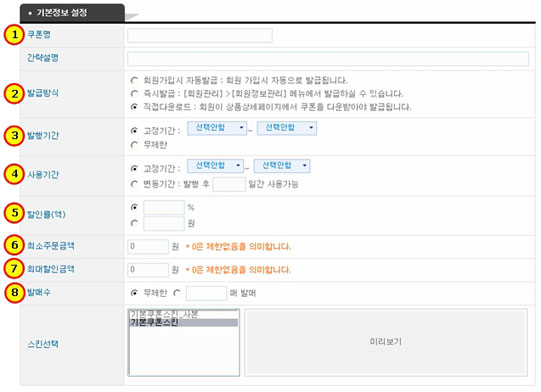
Task: Open 발행기간 start date dropdown
Action: (217, 128)
